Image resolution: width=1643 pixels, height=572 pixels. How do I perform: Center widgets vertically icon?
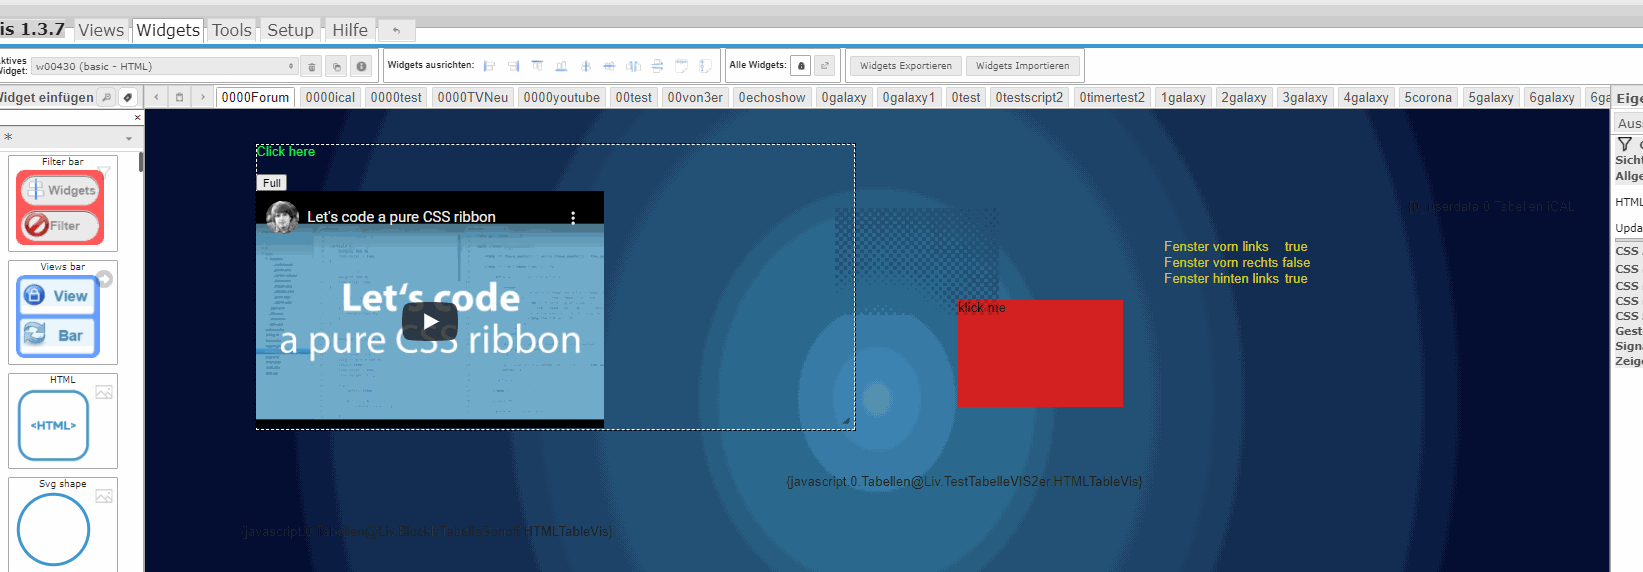coord(610,66)
